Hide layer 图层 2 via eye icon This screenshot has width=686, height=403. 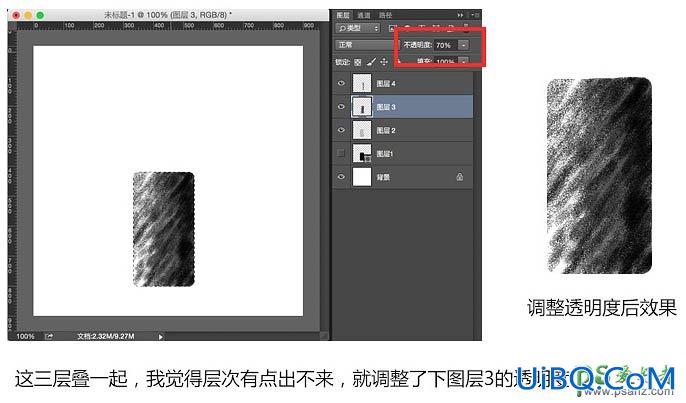[341, 130]
